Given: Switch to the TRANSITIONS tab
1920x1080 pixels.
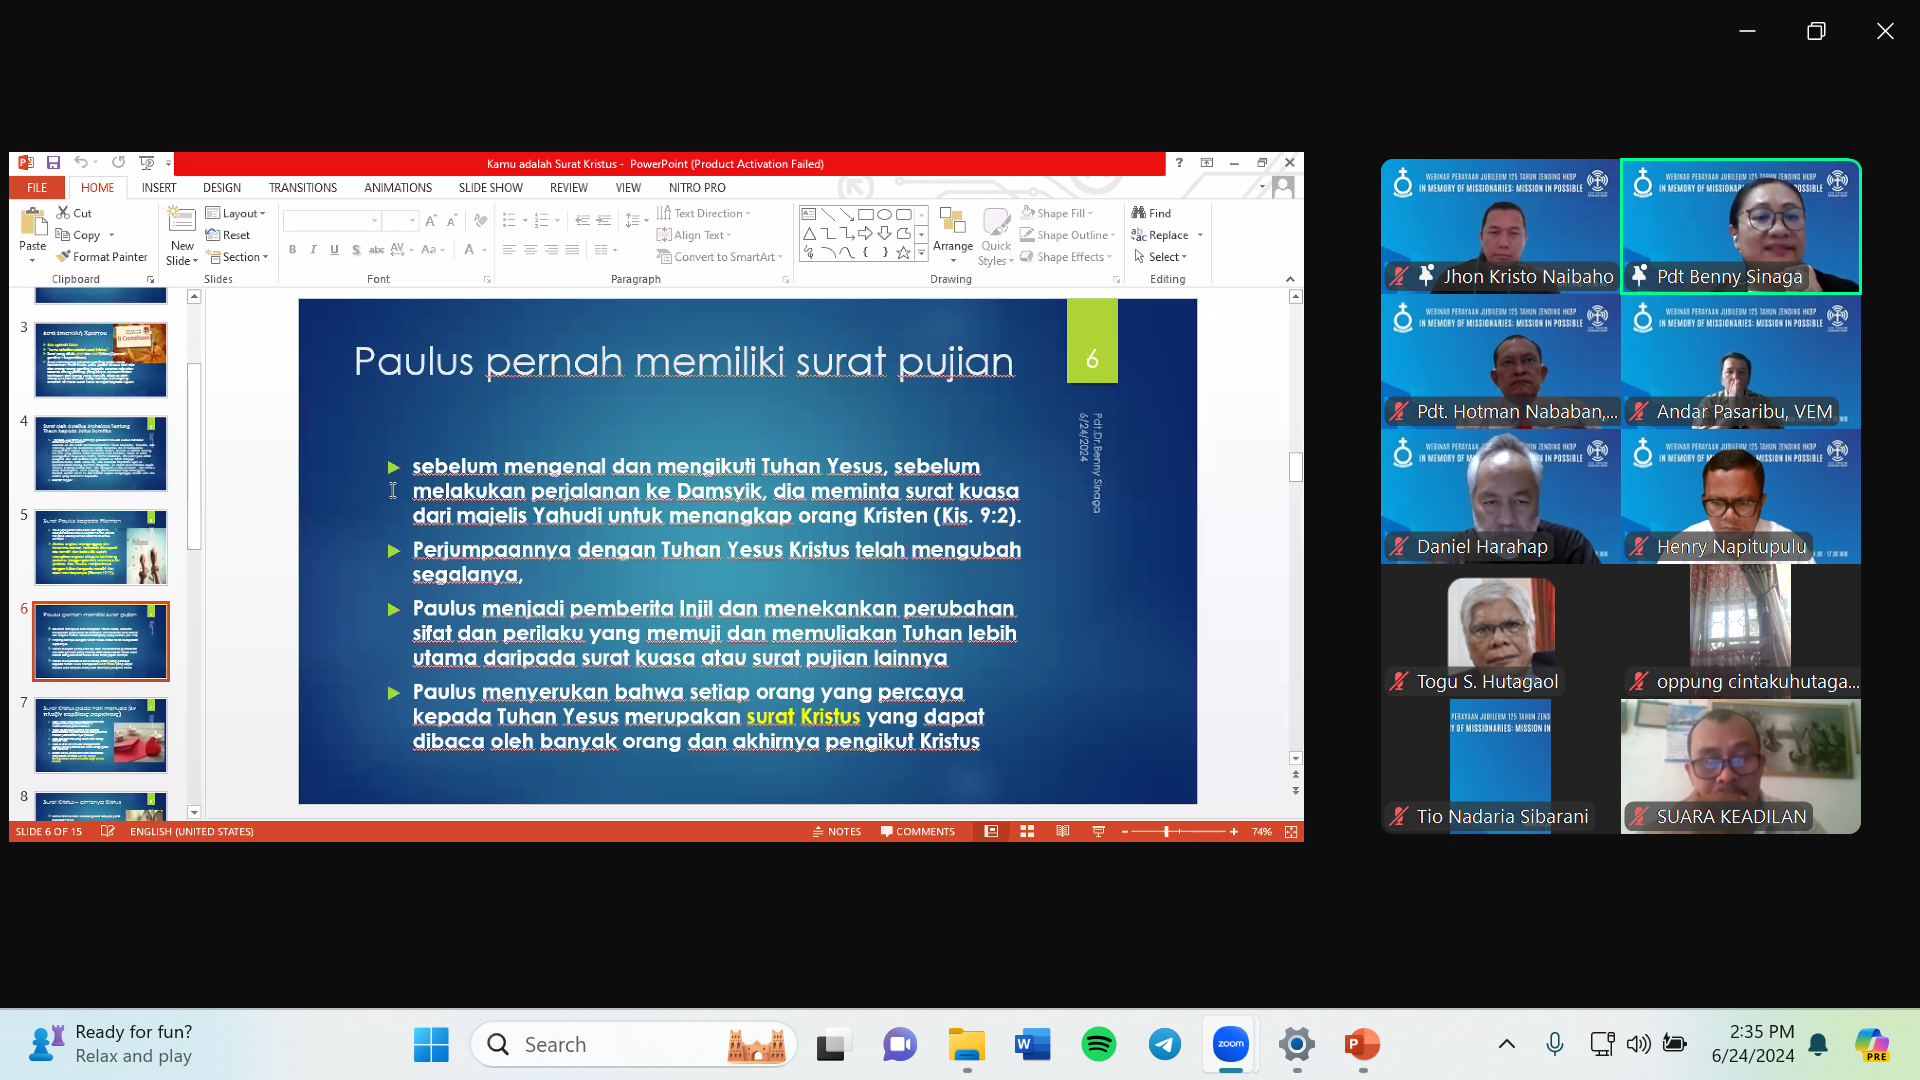Looking at the screenshot, I should tap(303, 187).
